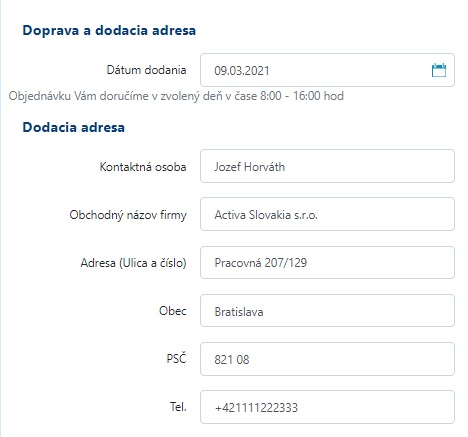The width and height of the screenshot is (468, 437).
Task: Click the Adresa (Ulica a číslo) label
Action: click(x=133, y=263)
